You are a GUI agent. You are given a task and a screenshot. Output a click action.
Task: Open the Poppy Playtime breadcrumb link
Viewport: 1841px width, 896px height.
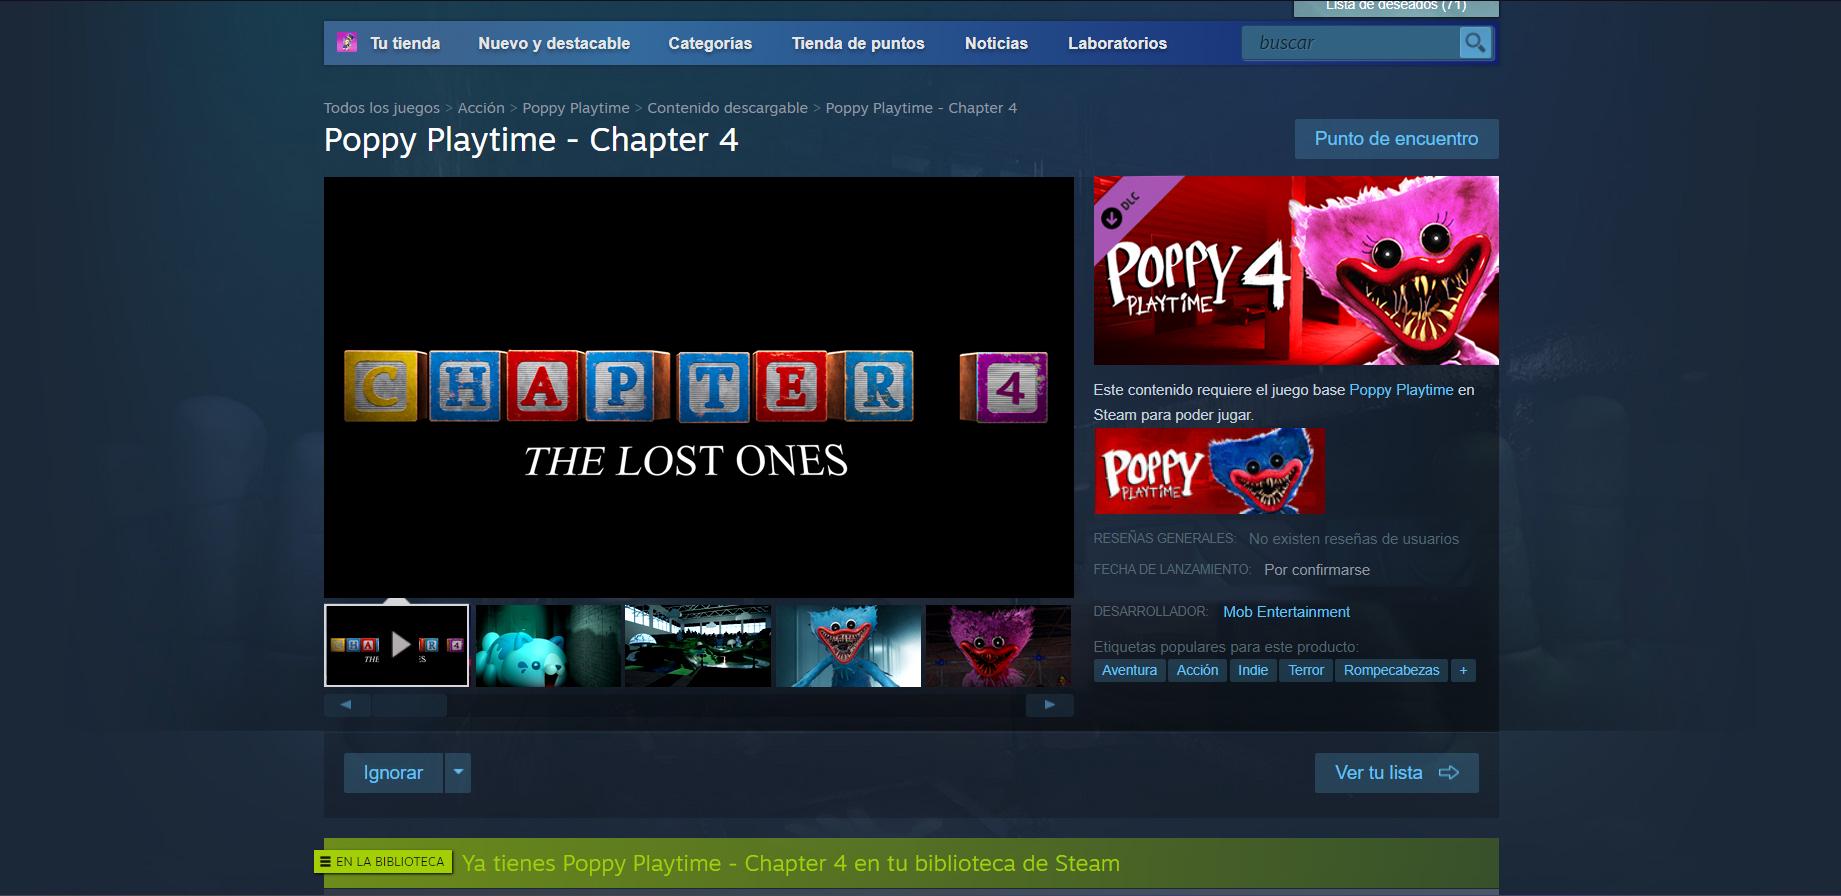(x=576, y=108)
